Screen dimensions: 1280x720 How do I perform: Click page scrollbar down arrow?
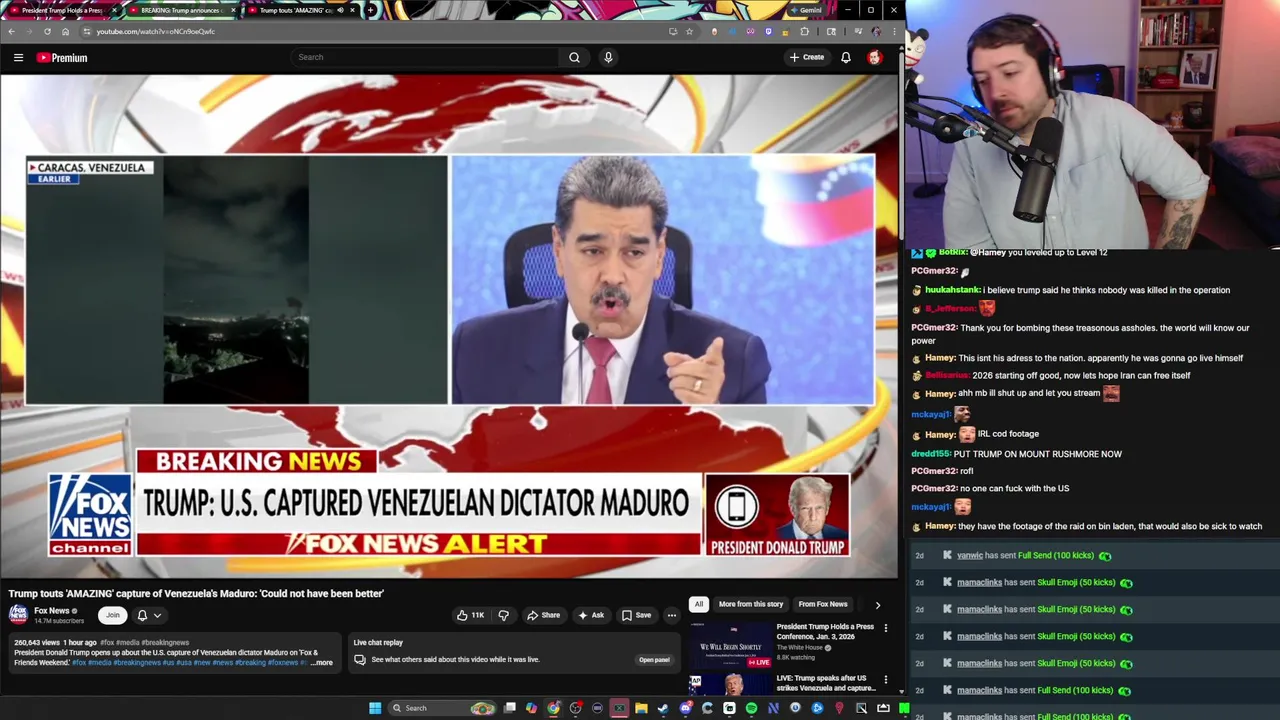(901, 691)
